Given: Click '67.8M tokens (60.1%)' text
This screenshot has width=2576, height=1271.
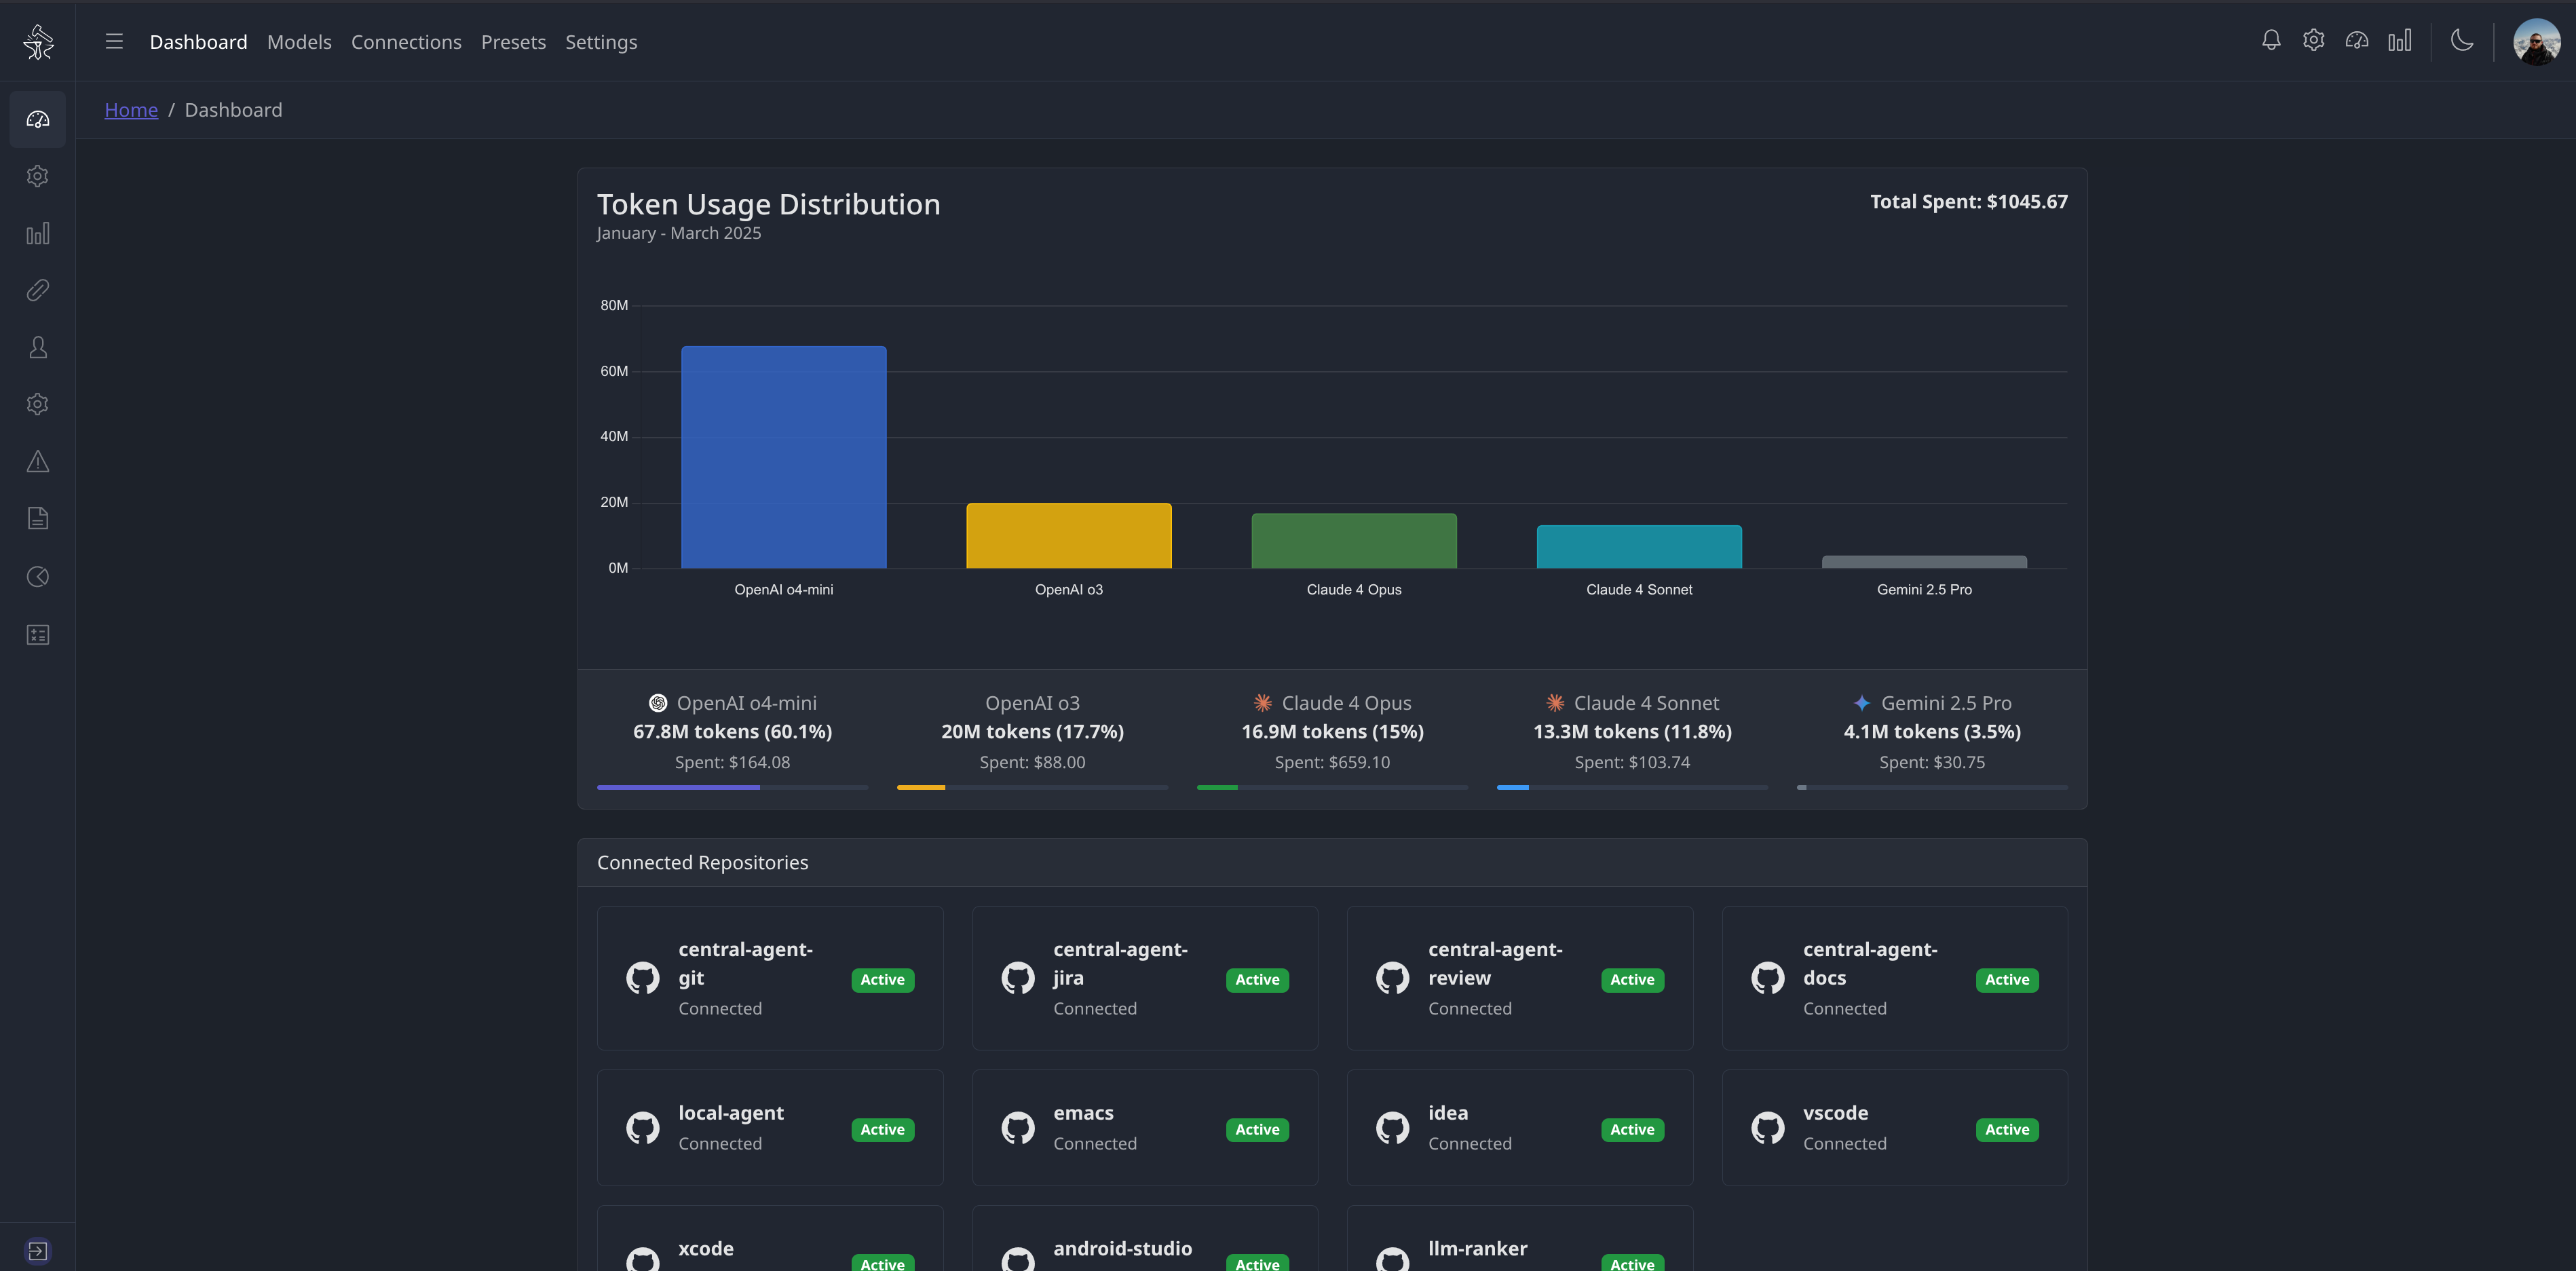Looking at the screenshot, I should [x=732, y=732].
